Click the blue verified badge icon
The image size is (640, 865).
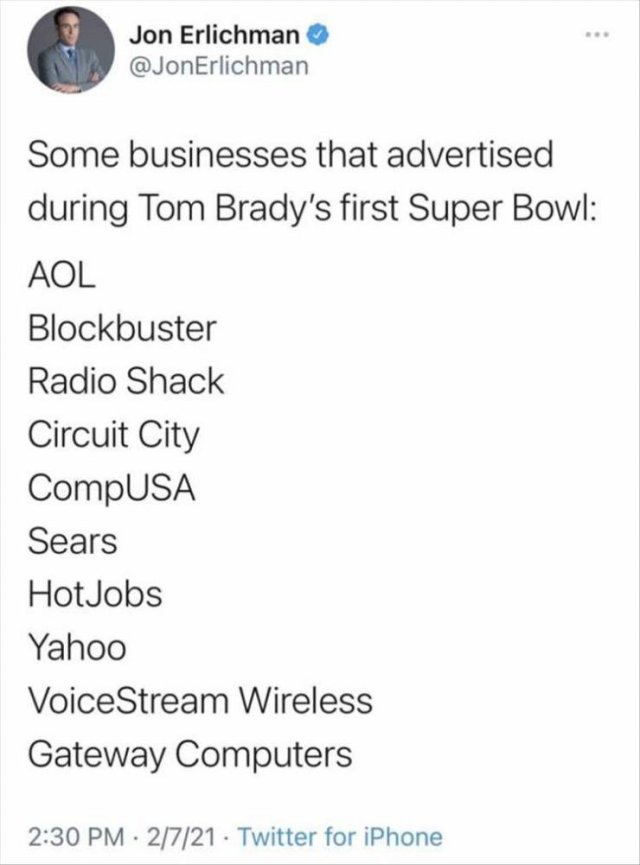[x=318, y=36]
